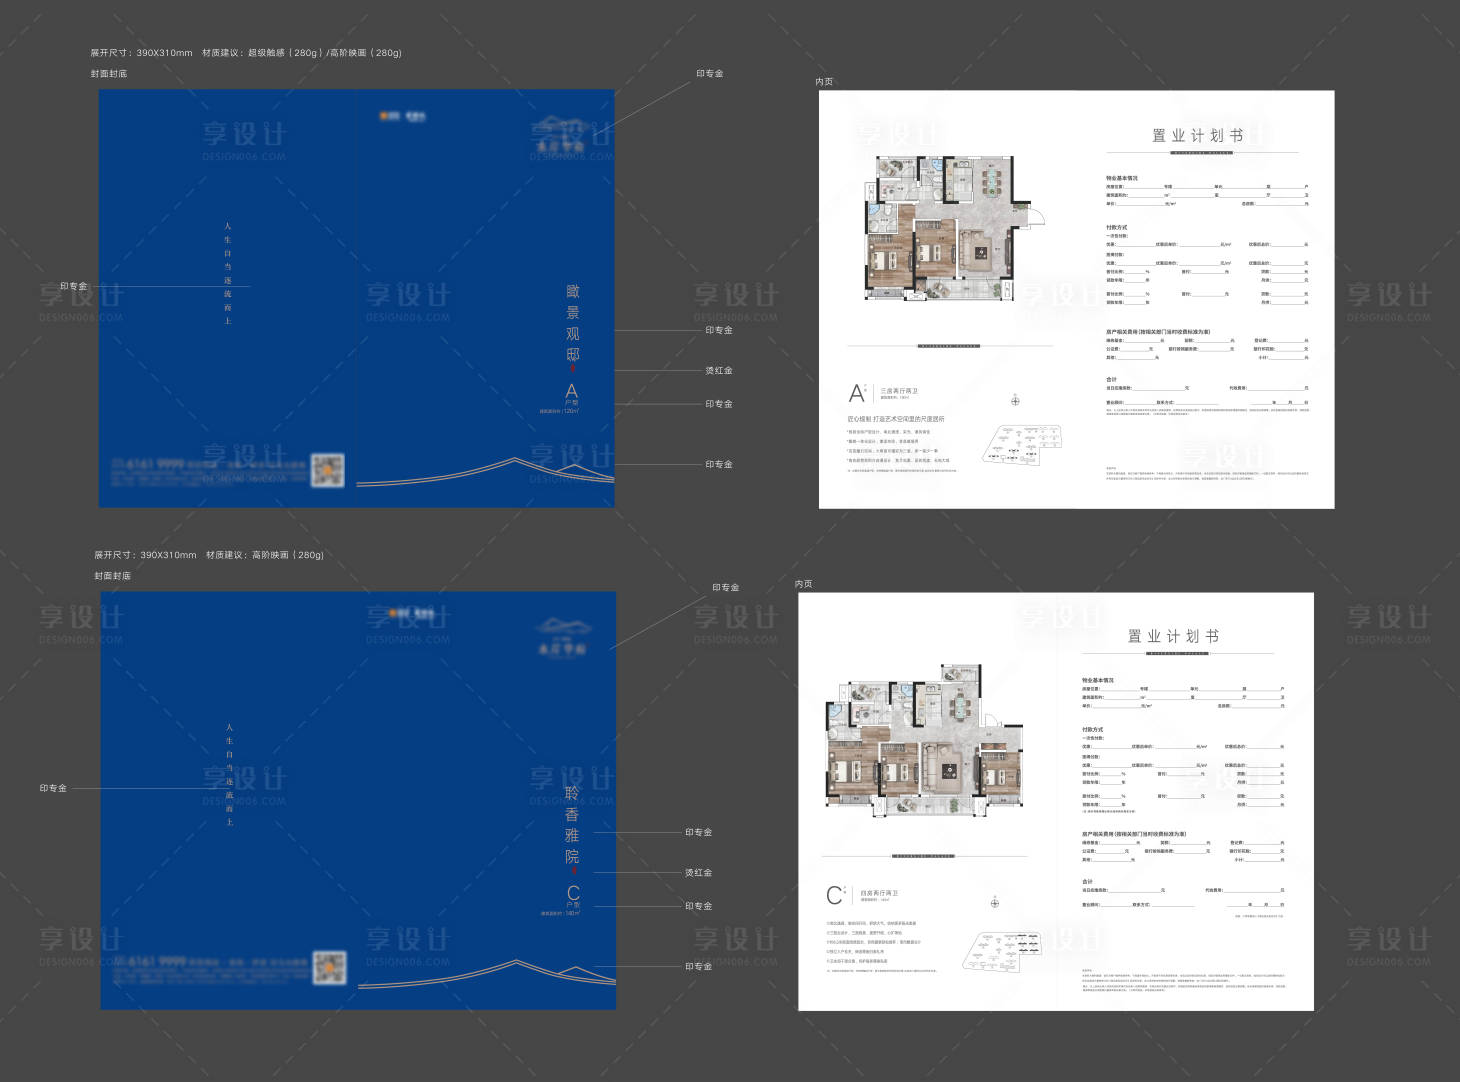Screen dimensions: 1460x1082
Task: Select the C户型 four-bedroom floor plan image
Action: (926, 740)
